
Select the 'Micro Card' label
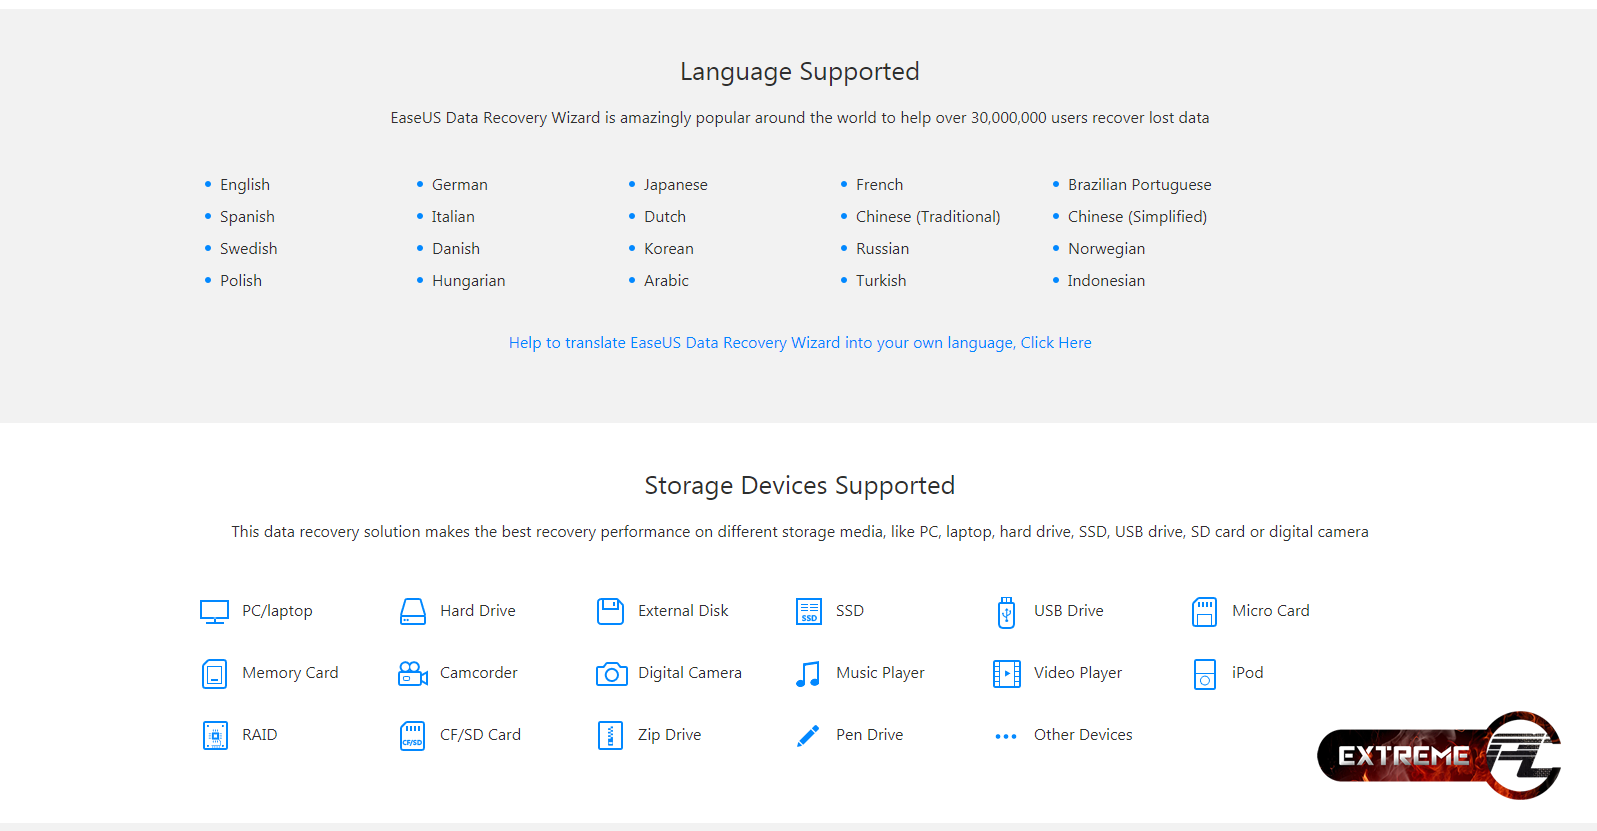point(1271,611)
